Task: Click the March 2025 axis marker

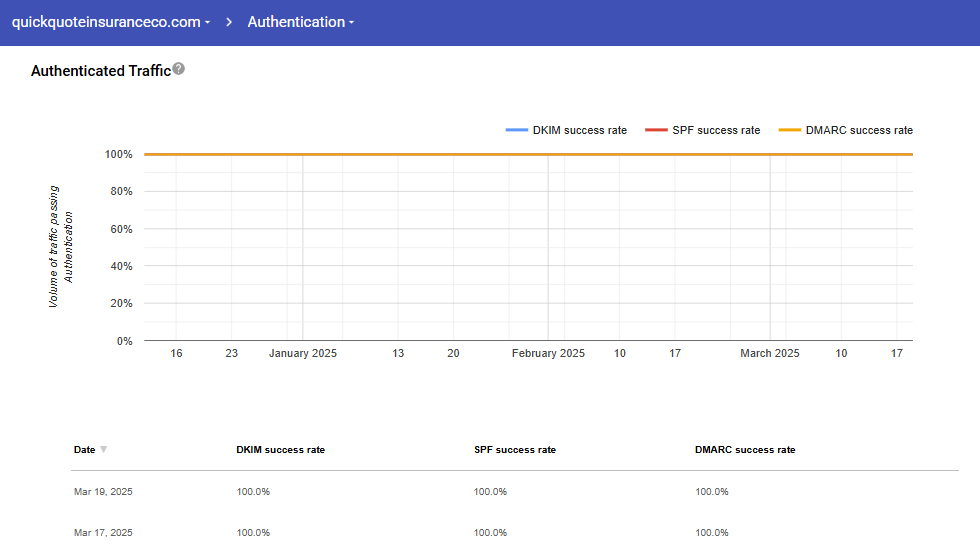Action: point(769,354)
